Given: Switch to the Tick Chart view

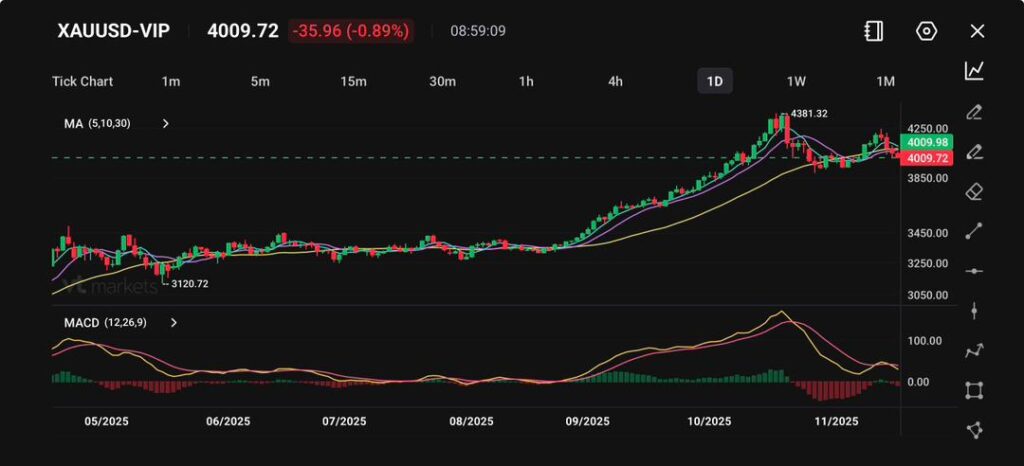Looking at the screenshot, I should (x=82, y=81).
